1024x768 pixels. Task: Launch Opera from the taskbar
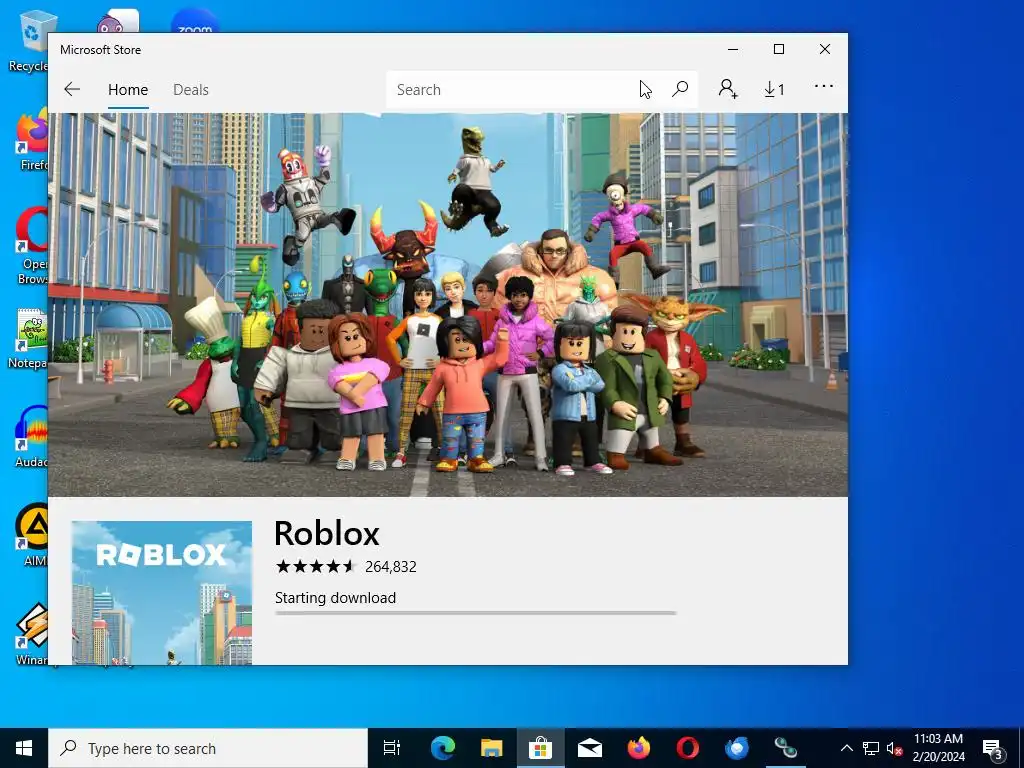tap(688, 748)
